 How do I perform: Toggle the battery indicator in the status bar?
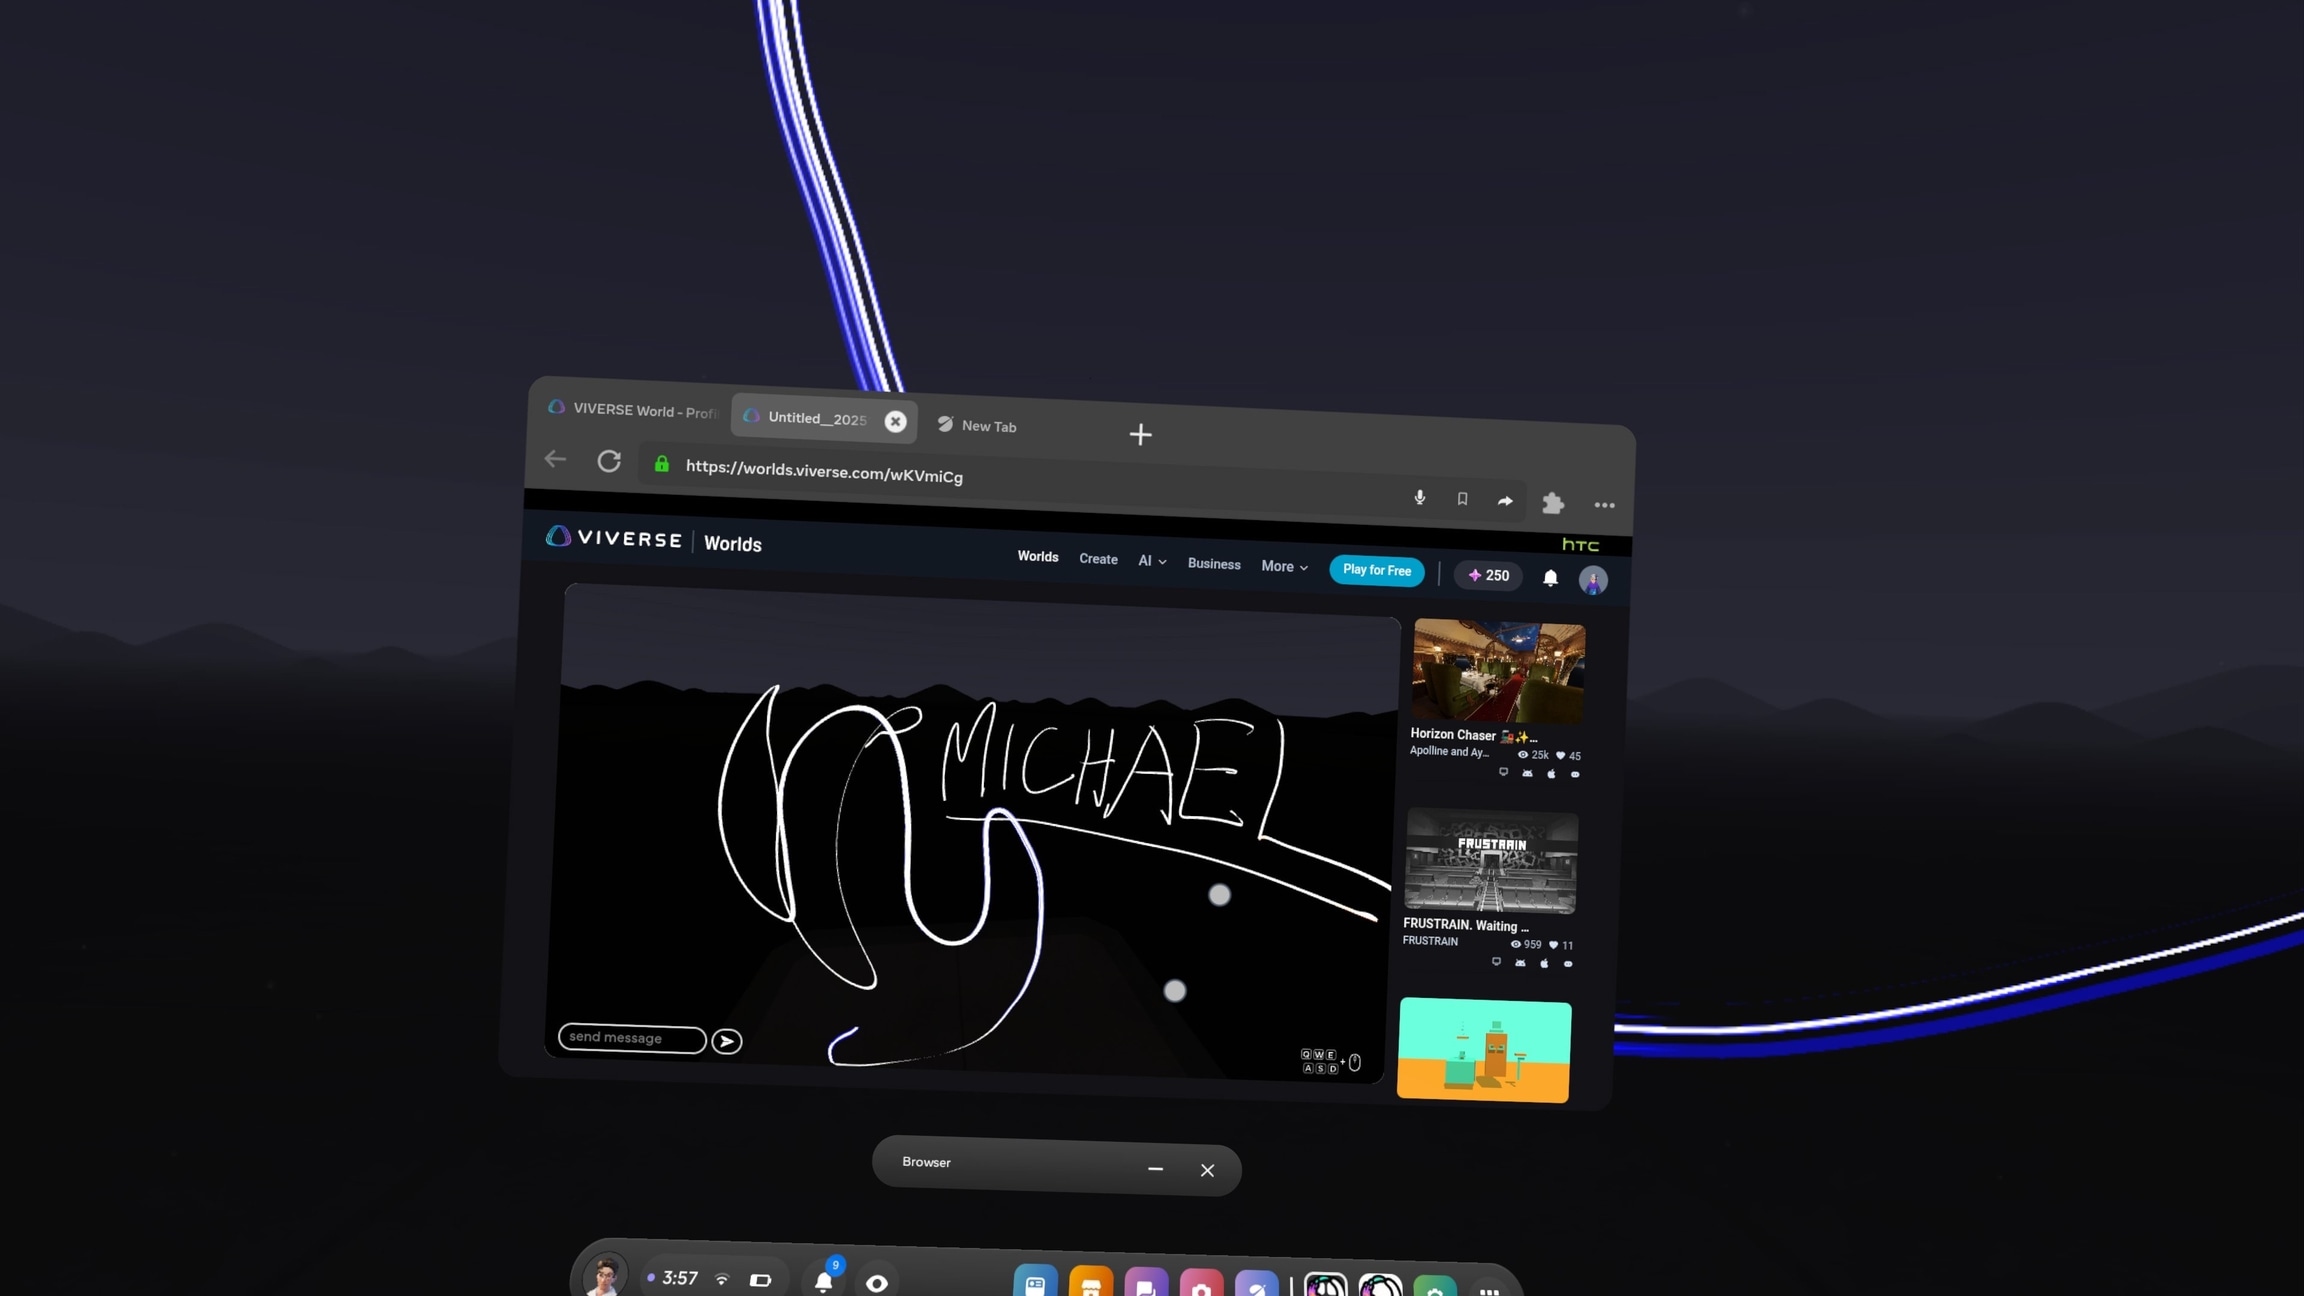[x=762, y=1279]
